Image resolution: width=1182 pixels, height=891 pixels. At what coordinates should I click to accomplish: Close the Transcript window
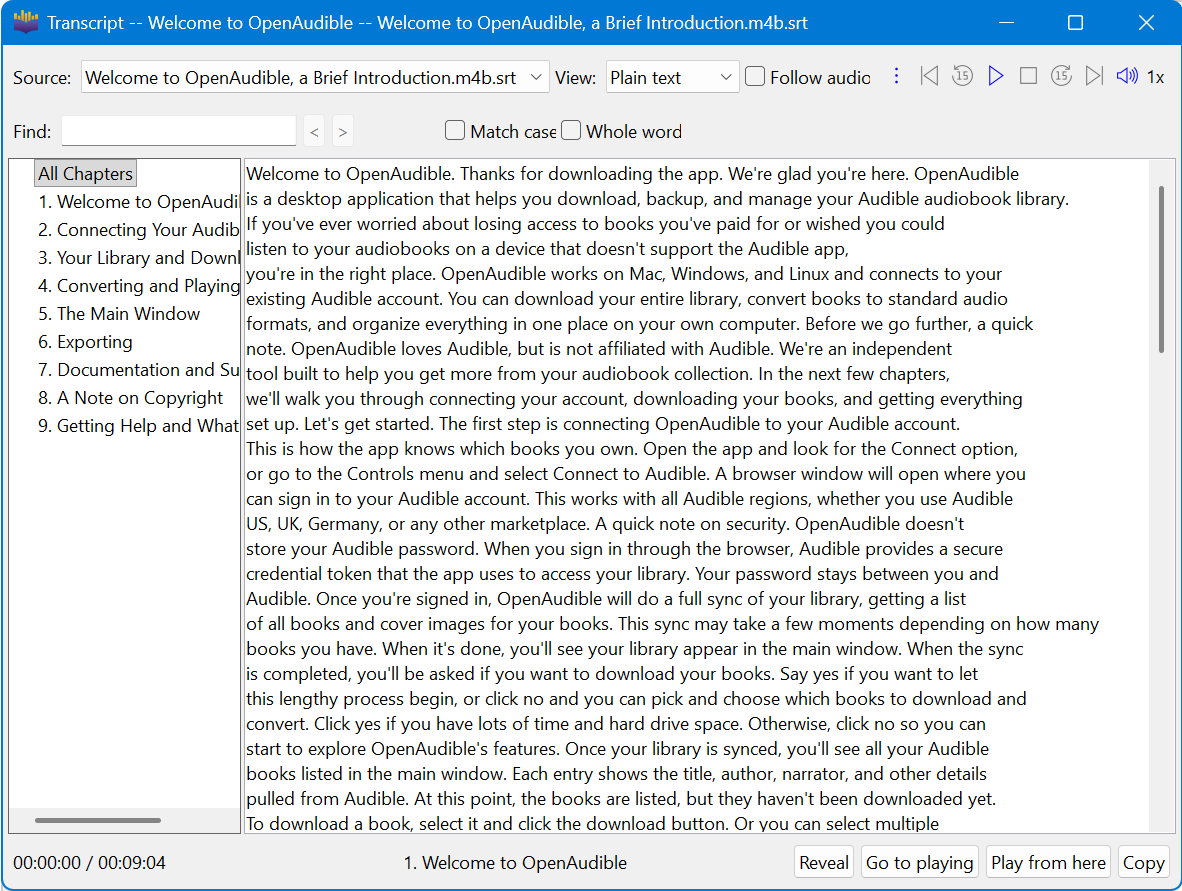(x=1146, y=23)
